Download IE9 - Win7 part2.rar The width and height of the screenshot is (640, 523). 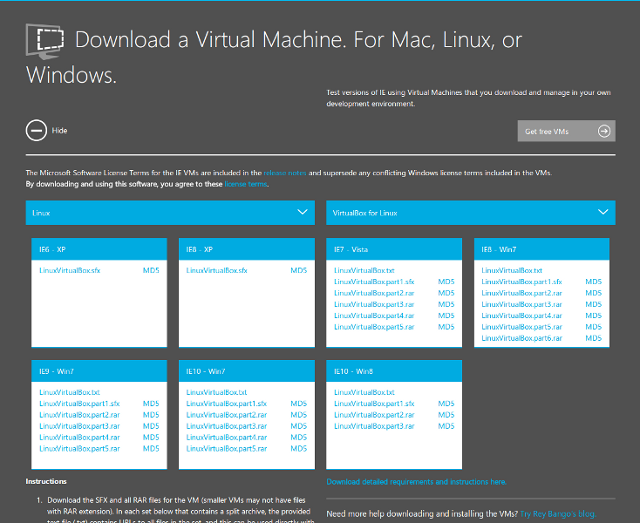pyautogui.click(x=80, y=415)
